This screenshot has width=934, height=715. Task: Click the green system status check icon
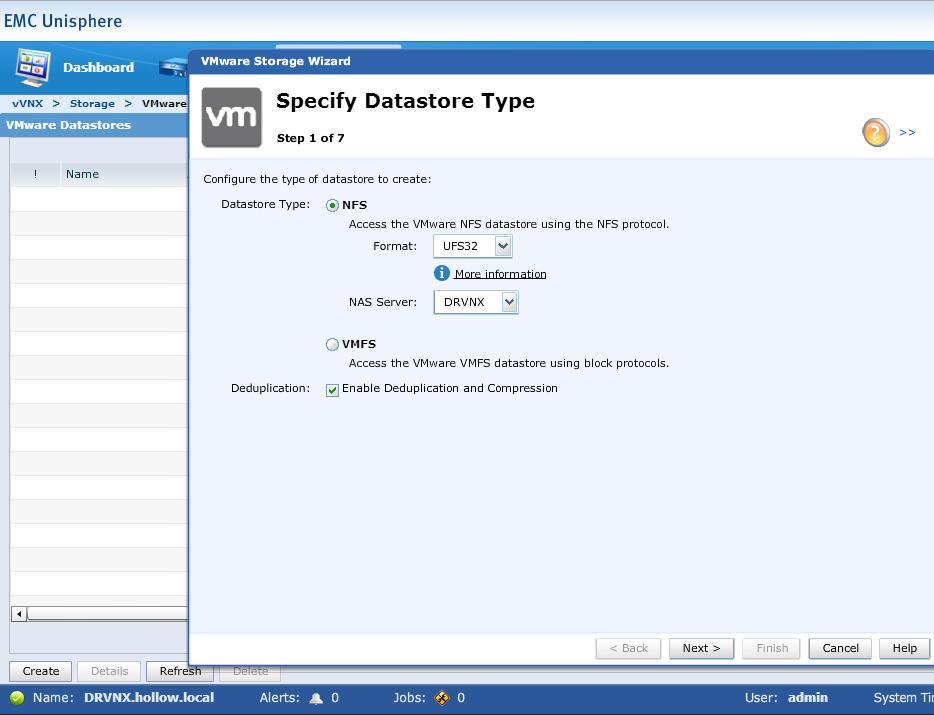(17, 698)
